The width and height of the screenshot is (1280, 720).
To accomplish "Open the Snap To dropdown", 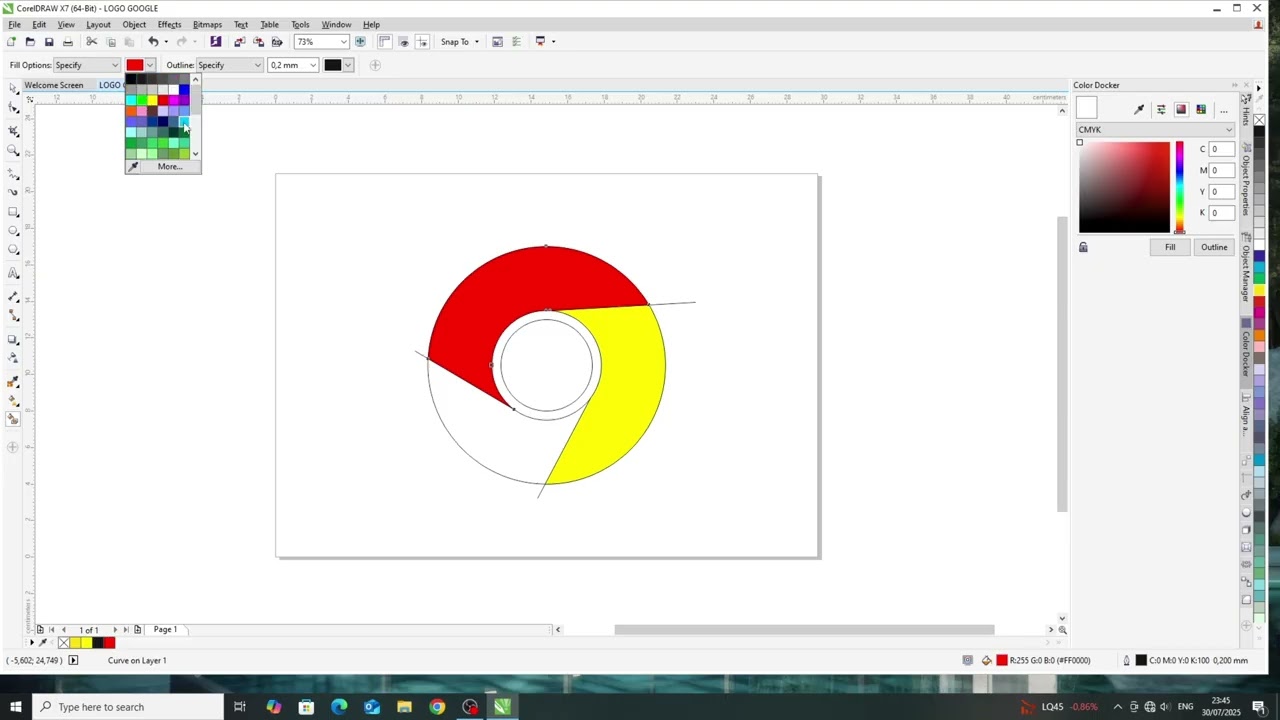I will click(476, 42).
